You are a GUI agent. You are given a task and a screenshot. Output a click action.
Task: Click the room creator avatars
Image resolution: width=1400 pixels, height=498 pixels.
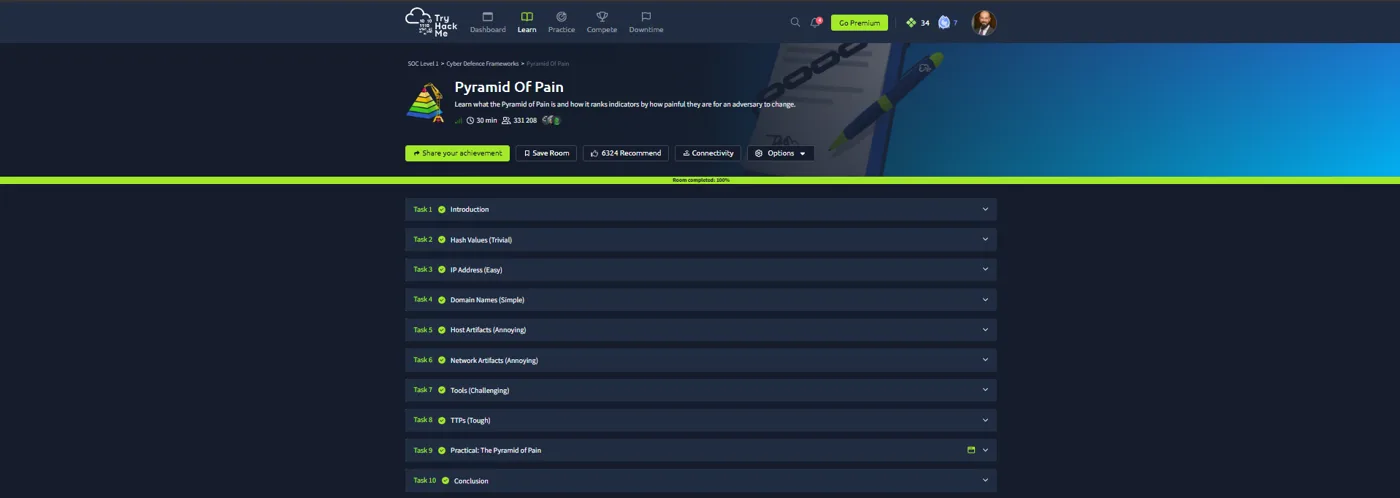[x=552, y=120]
